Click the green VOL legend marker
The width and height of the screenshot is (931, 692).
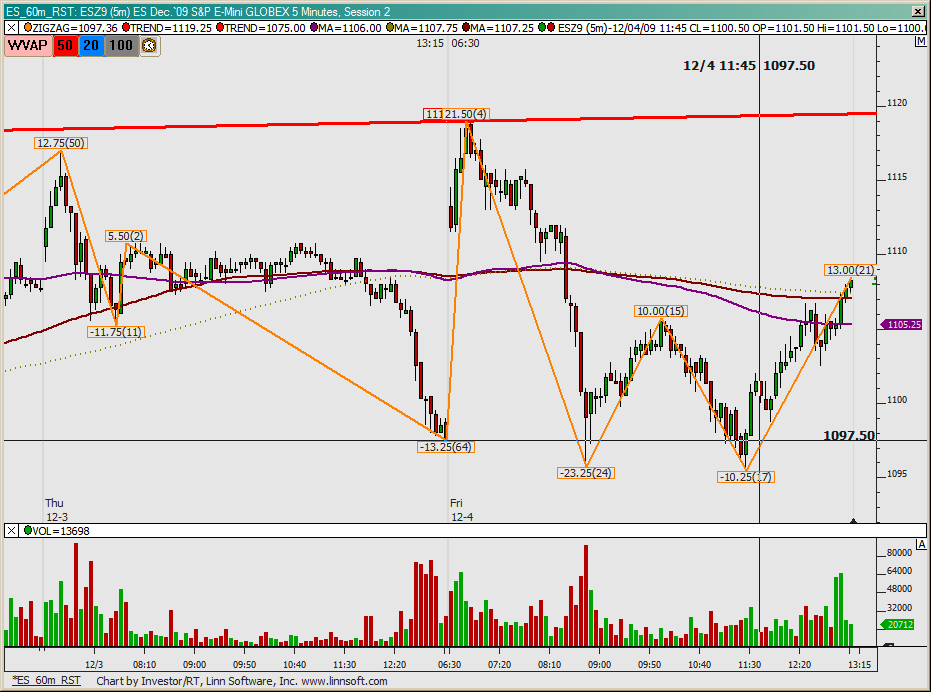(x=27, y=531)
